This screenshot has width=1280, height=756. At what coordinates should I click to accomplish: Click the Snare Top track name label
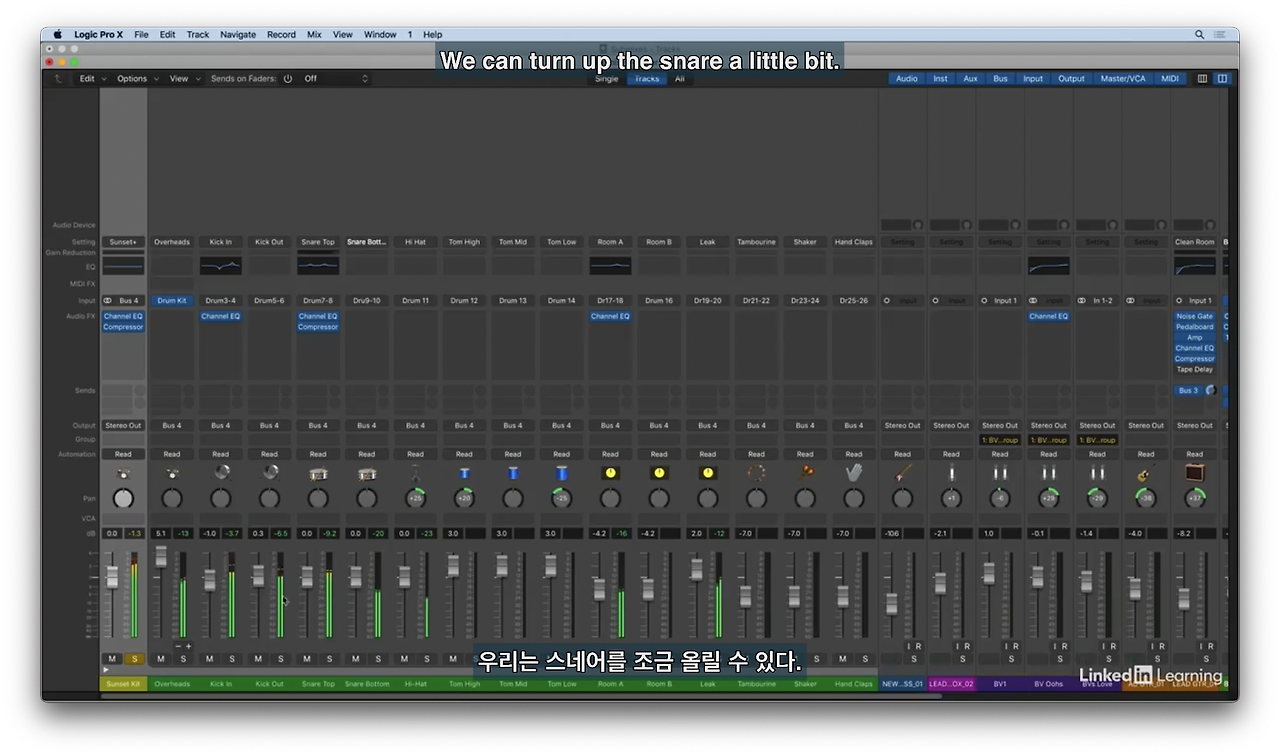coord(318,684)
